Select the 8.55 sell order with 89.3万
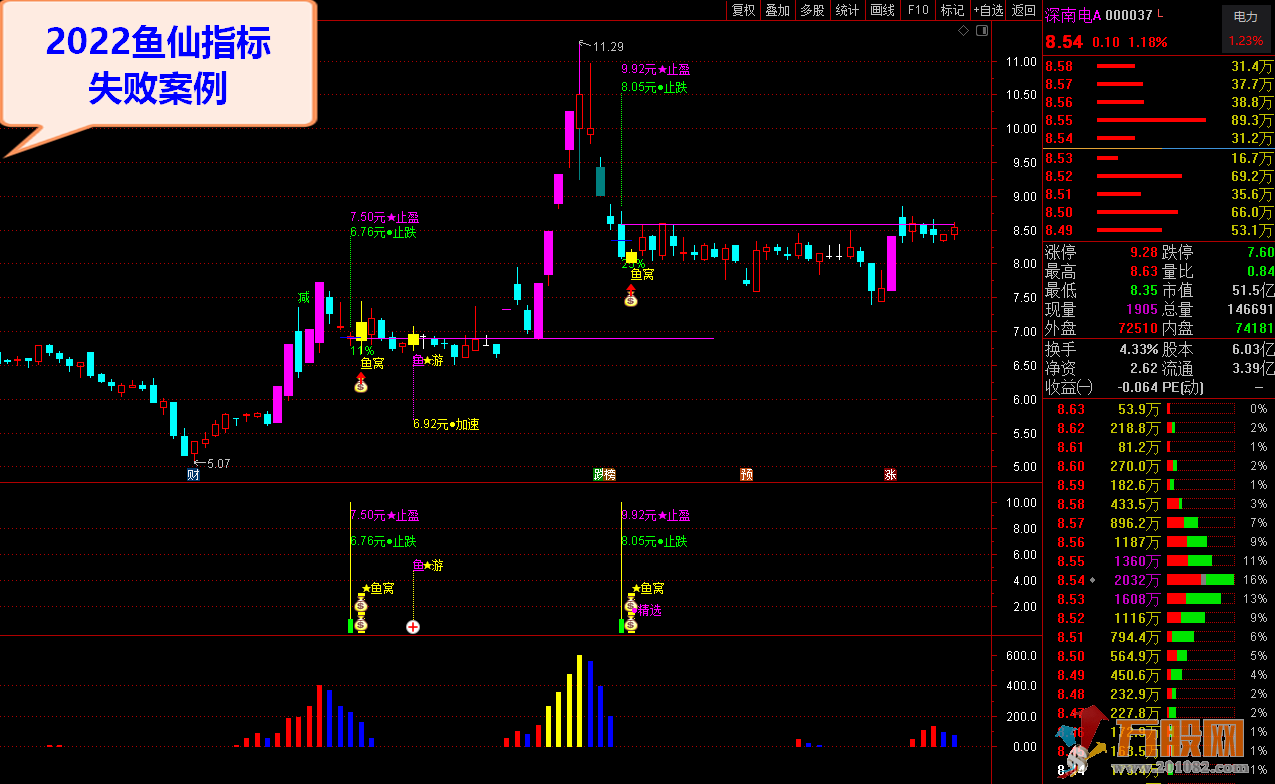 click(1159, 120)
